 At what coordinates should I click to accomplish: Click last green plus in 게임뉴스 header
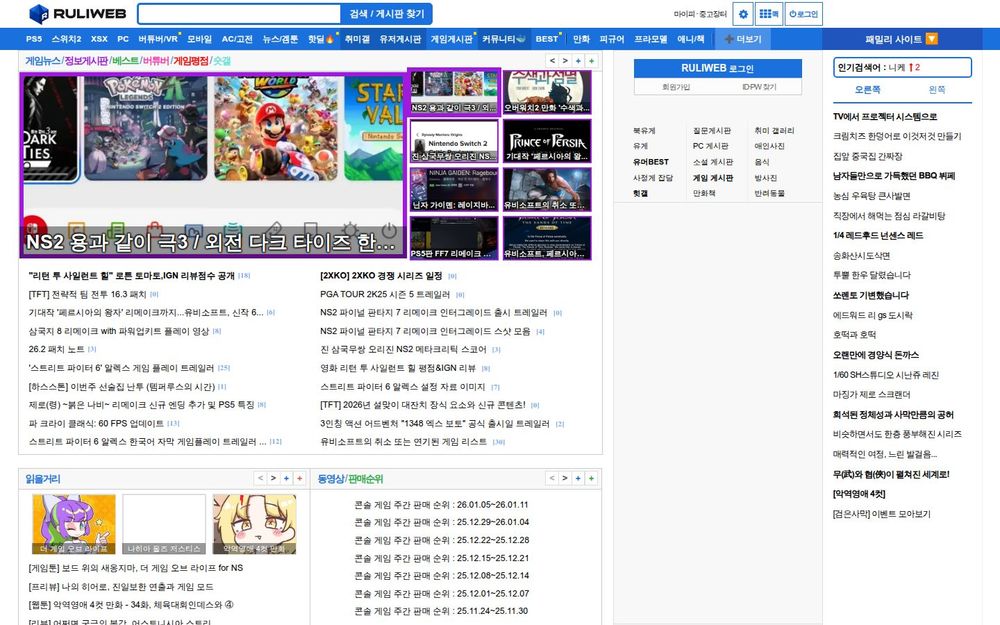point(592,61)
